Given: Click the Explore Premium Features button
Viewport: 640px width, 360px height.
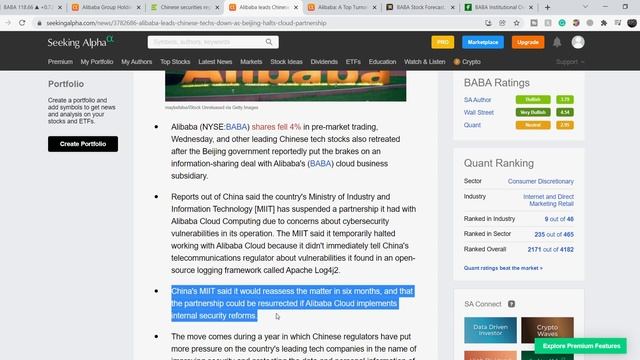Looking at the screenshot, I should pos(582,346).
